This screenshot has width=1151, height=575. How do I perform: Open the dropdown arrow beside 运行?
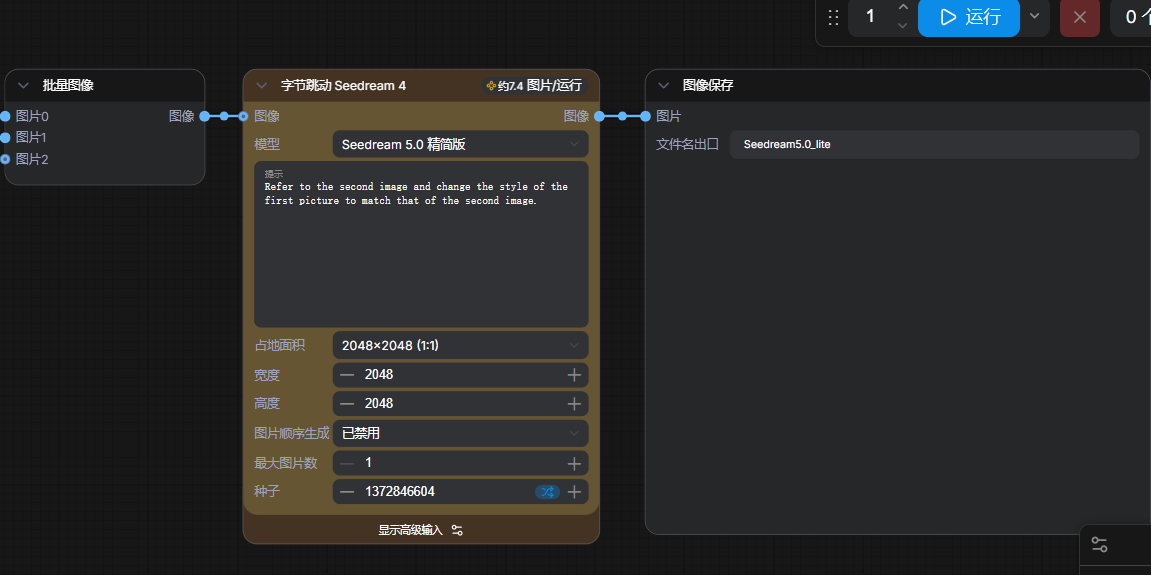coord(1034,16)
